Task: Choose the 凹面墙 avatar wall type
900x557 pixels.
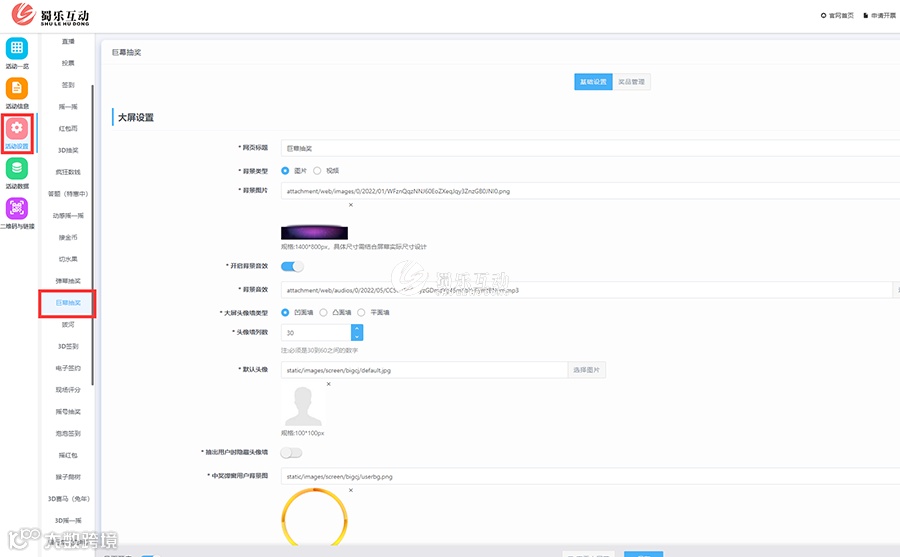Action: (285, 312)
